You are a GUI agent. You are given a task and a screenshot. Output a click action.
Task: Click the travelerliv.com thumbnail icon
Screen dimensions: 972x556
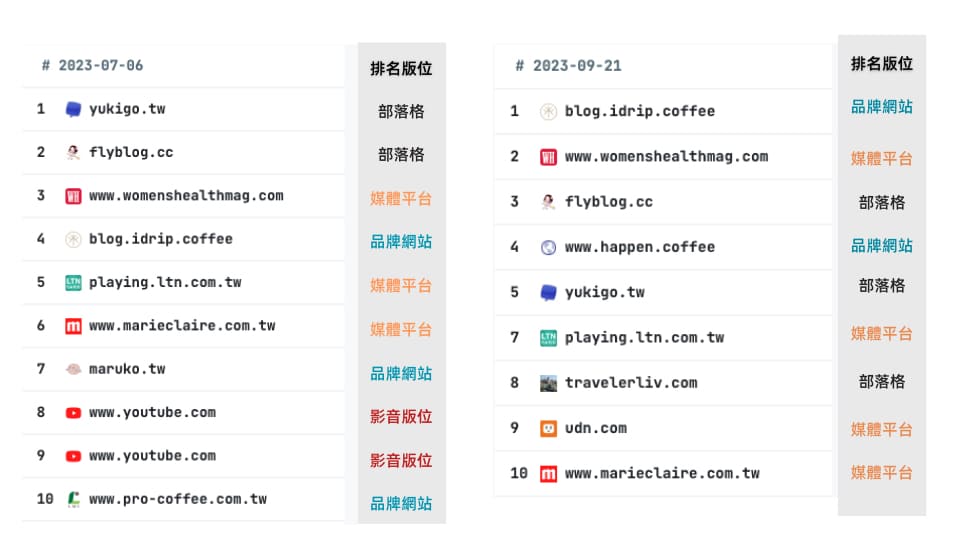coord(548,383)
